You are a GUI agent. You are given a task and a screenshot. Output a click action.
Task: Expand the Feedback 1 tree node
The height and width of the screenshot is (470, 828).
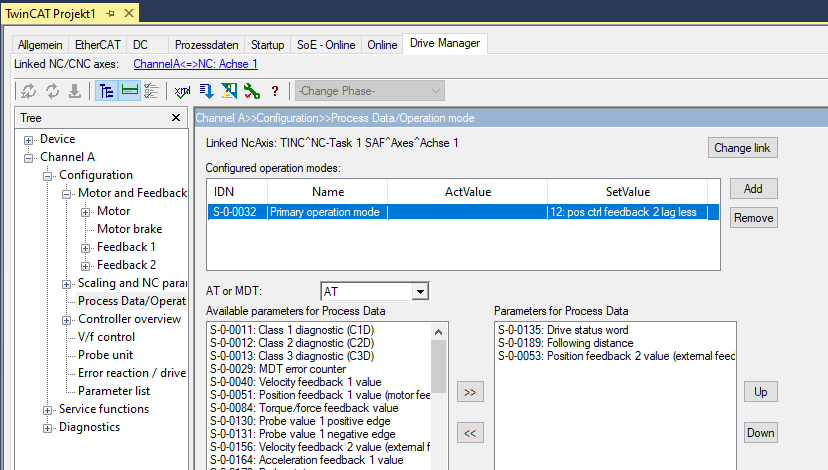pos(86,248)
